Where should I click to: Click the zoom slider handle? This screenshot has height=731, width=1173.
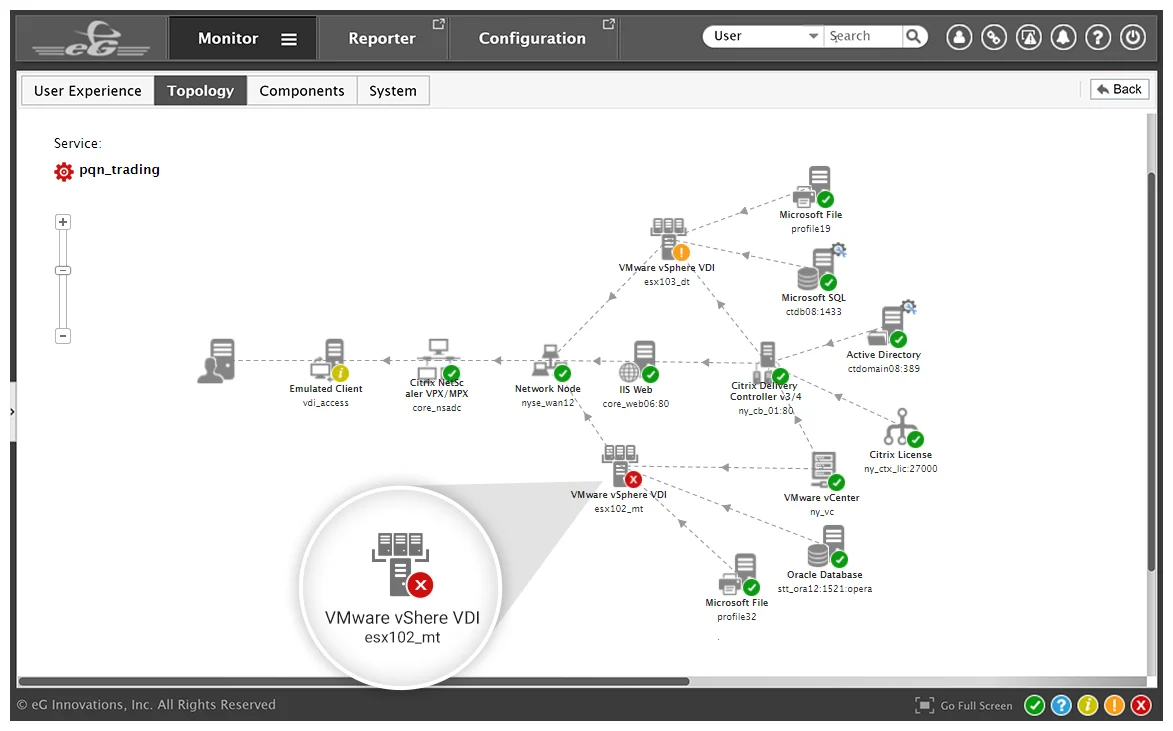coord(63,270)
